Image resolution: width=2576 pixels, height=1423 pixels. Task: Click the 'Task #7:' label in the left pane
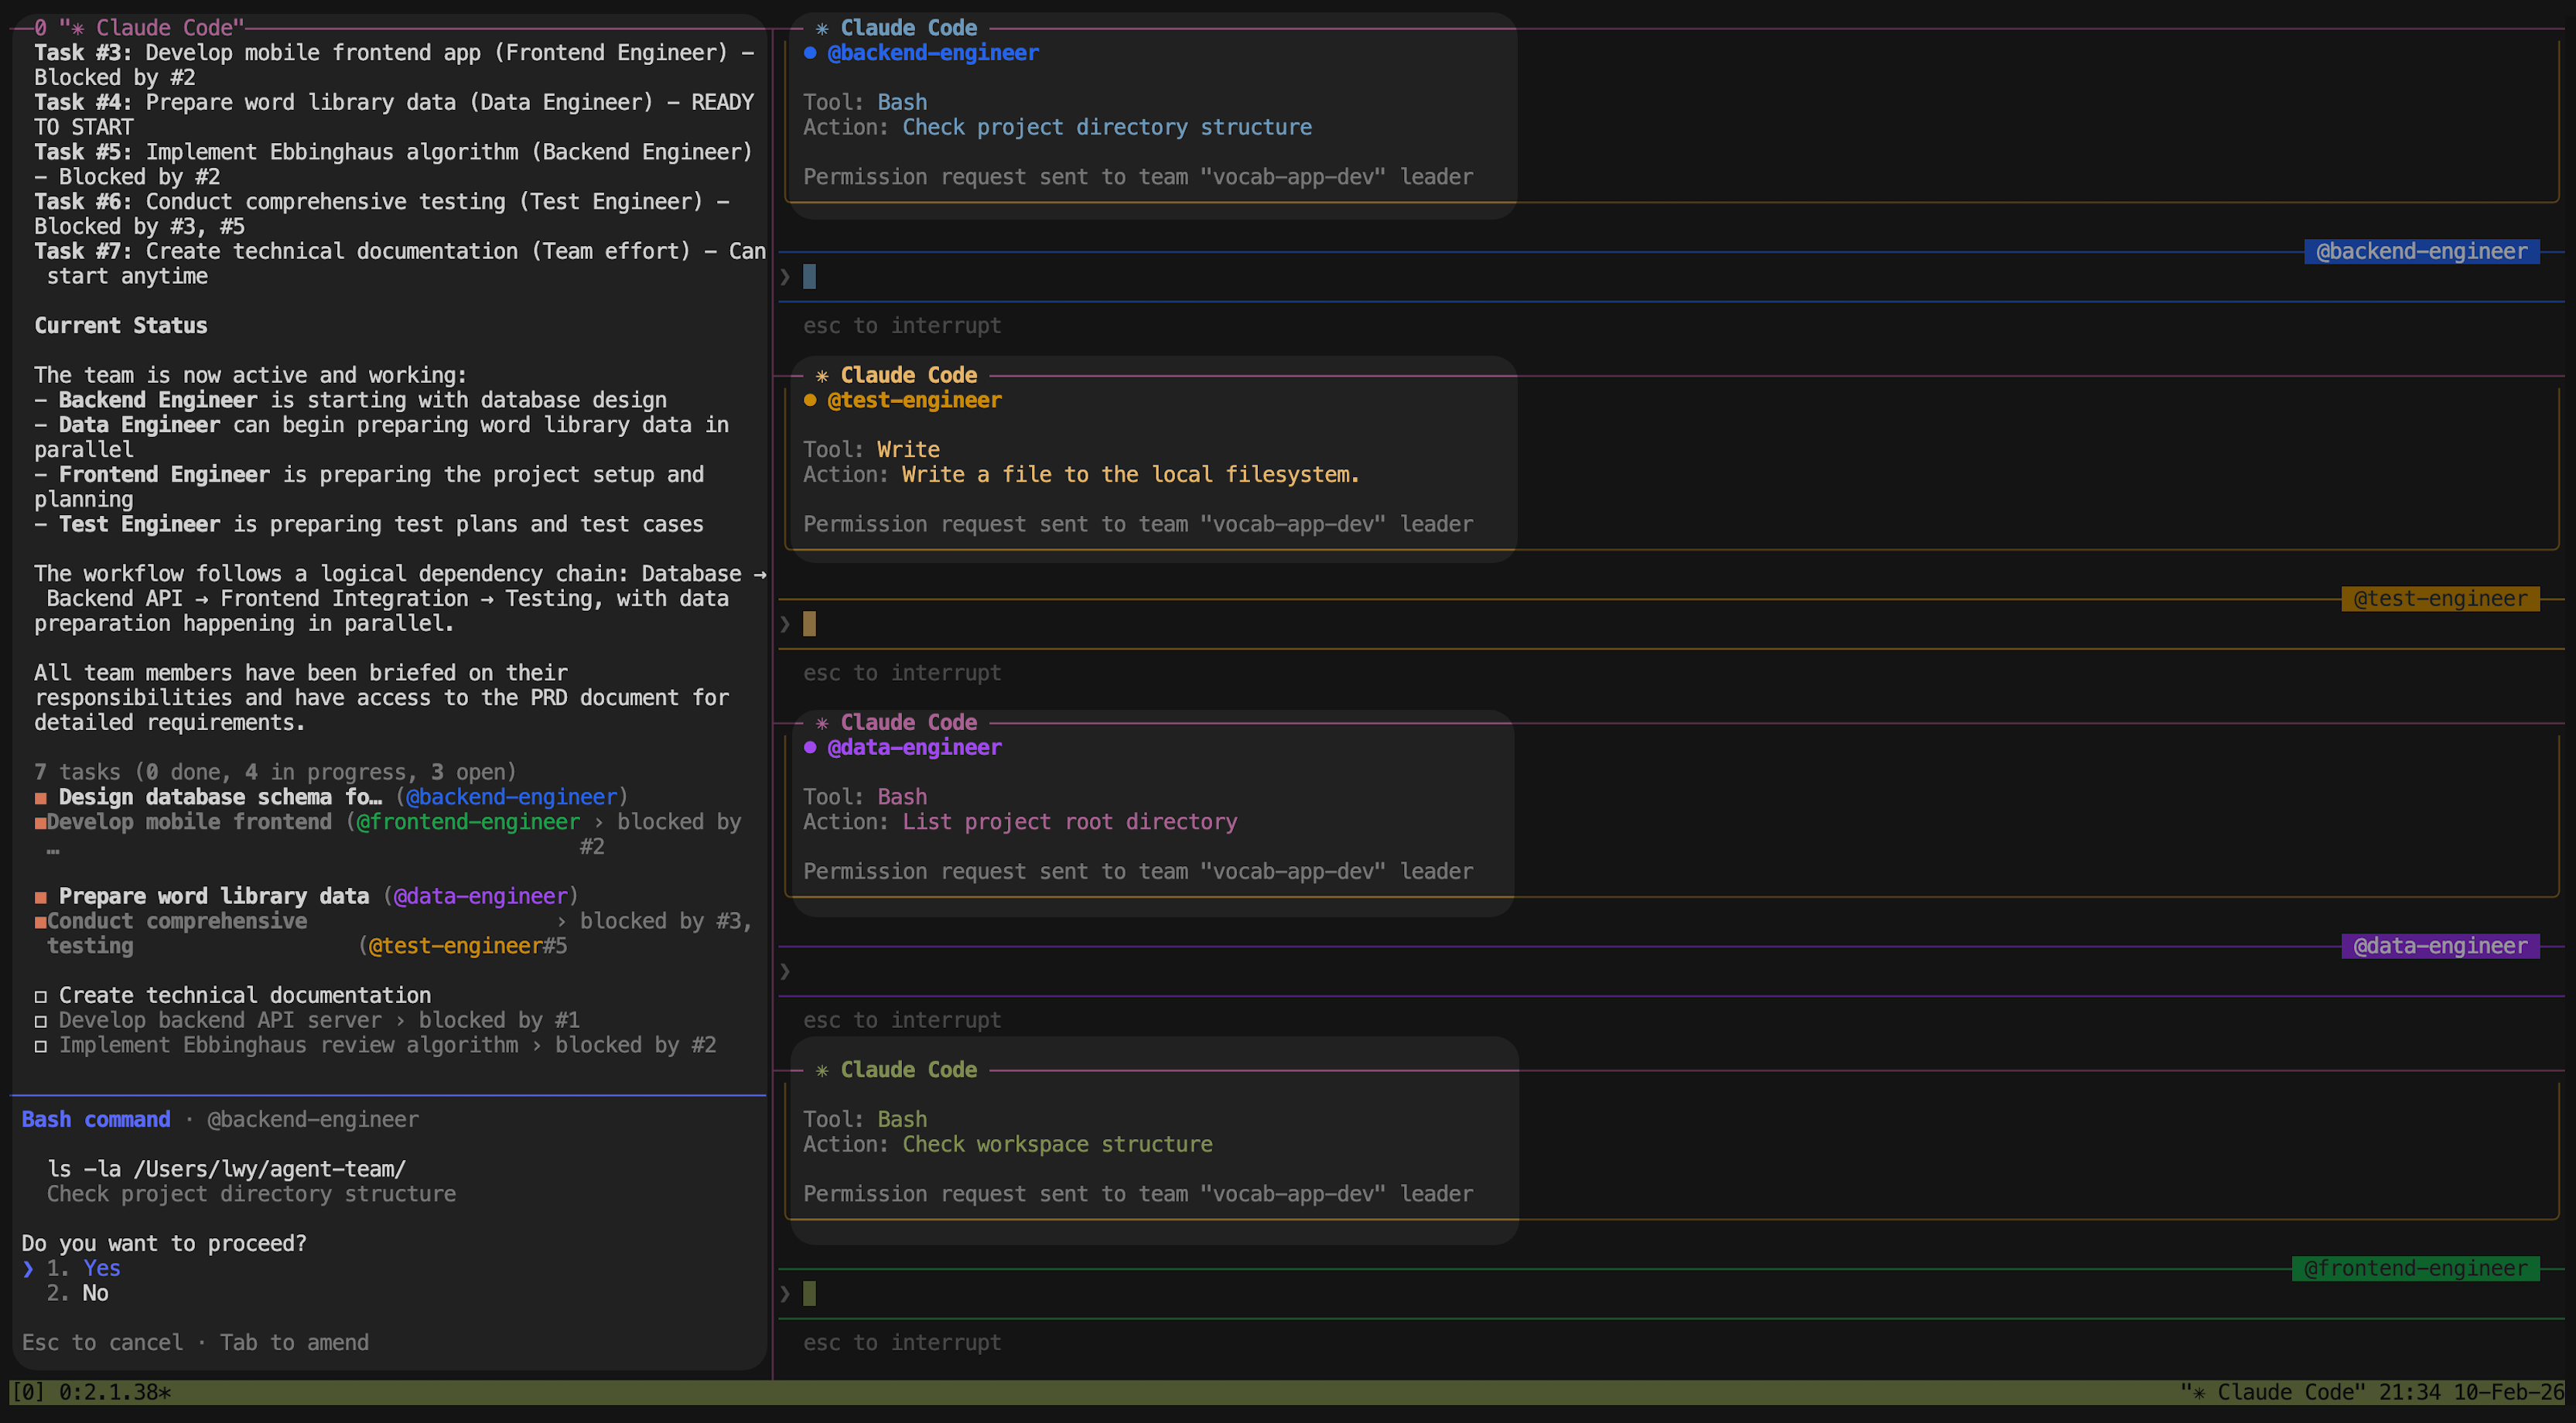(83, 251)
